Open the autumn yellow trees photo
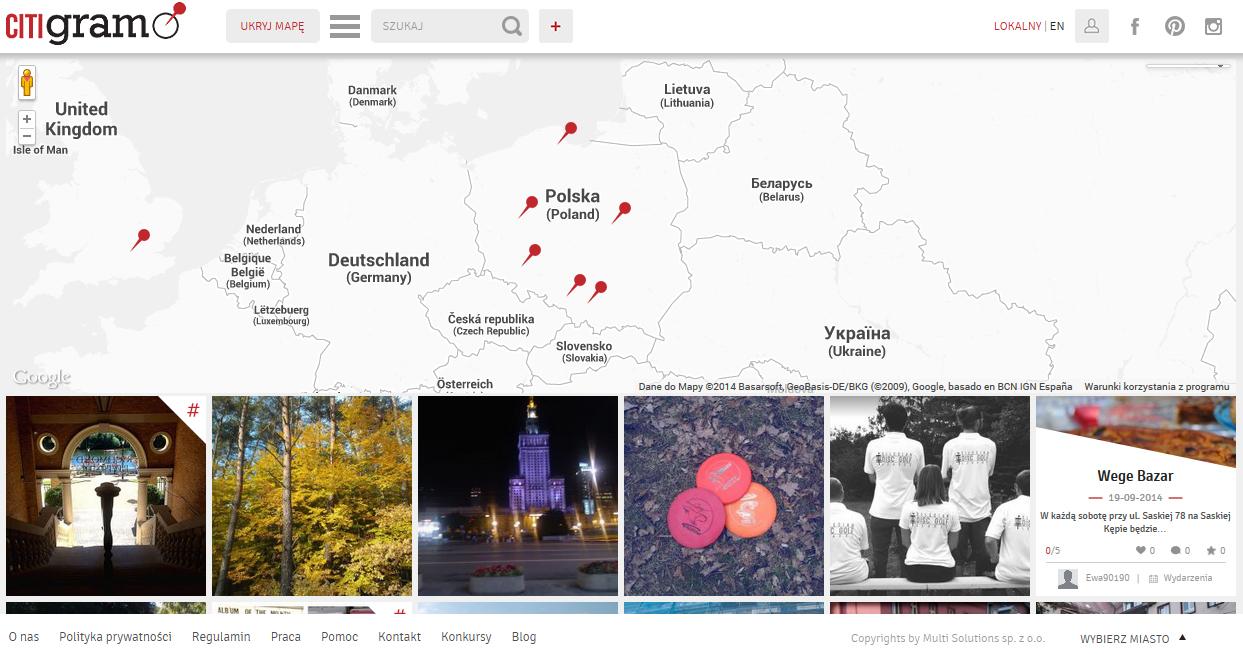The image size is (1243, 654). tap(312, 496)
